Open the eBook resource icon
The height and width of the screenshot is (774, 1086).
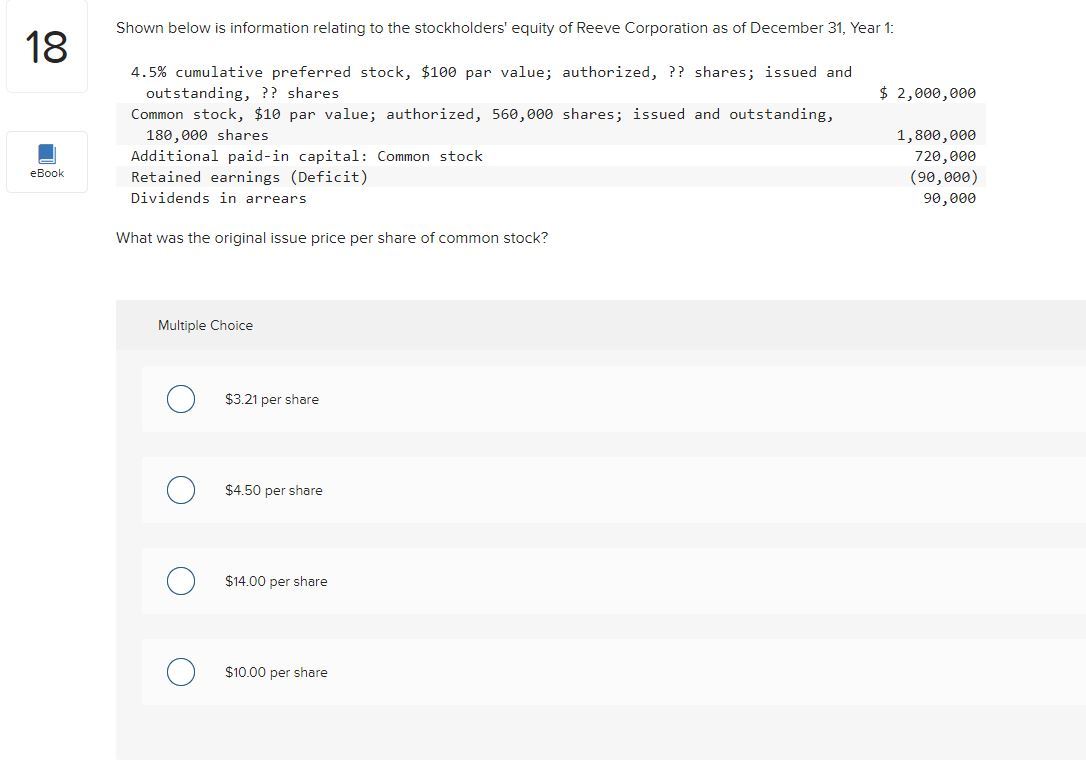(46, 161)
